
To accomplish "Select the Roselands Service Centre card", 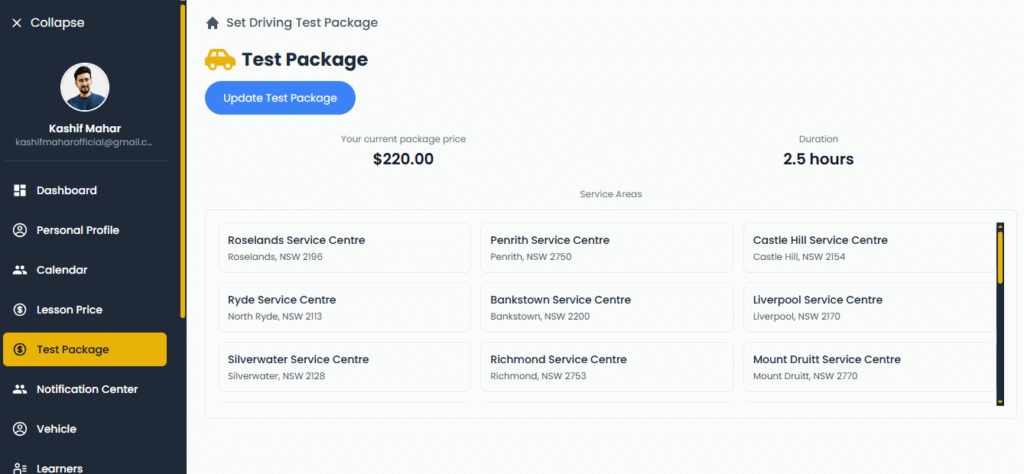I will tap(344, 248).
